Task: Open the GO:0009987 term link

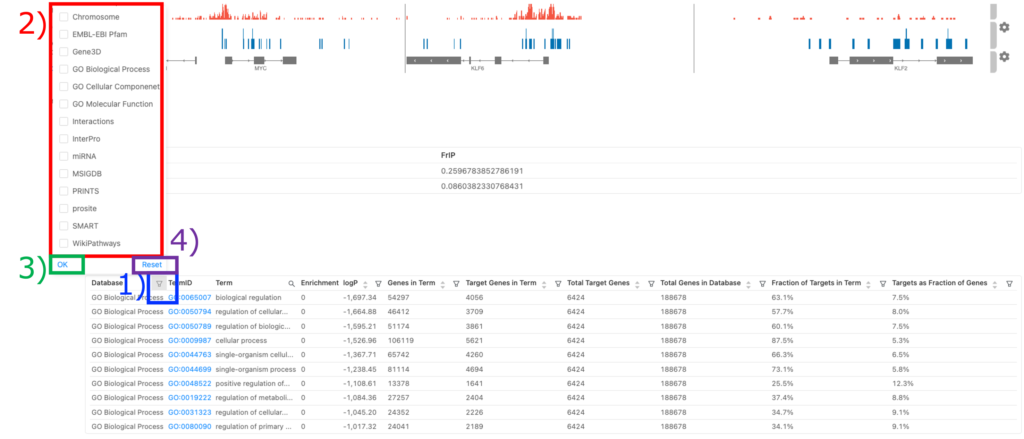Action: click(x=189, y=340)
